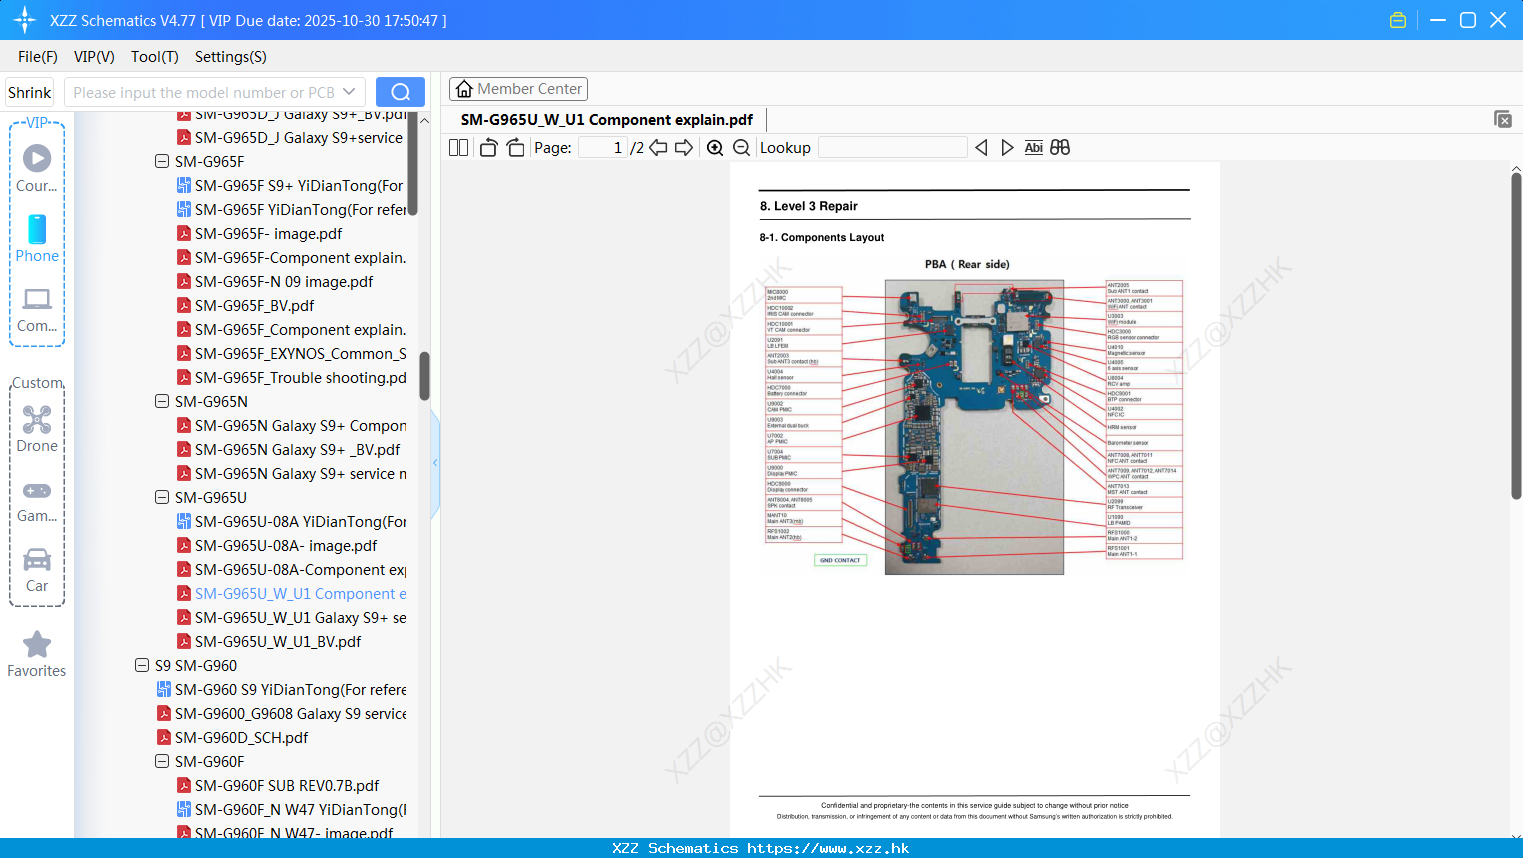This screenshot has width=1523, height=858.
Task: Toggle the two-page view icon
Action: coord(458,148)
